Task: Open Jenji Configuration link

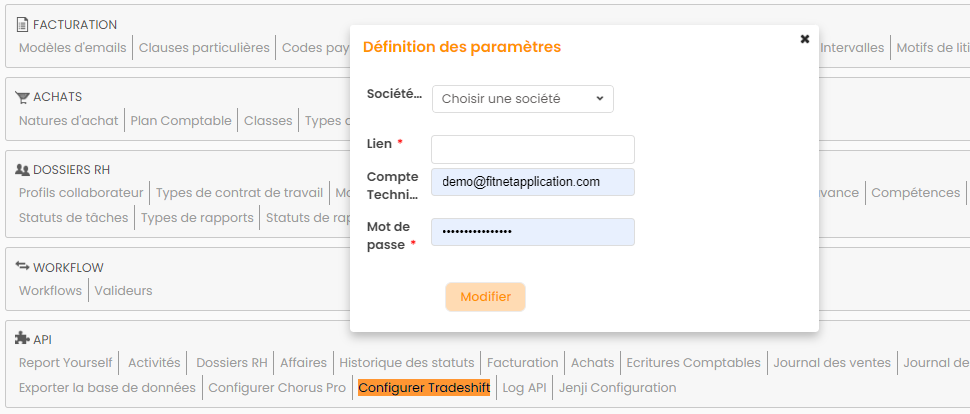Action: (x=617, y=388)
